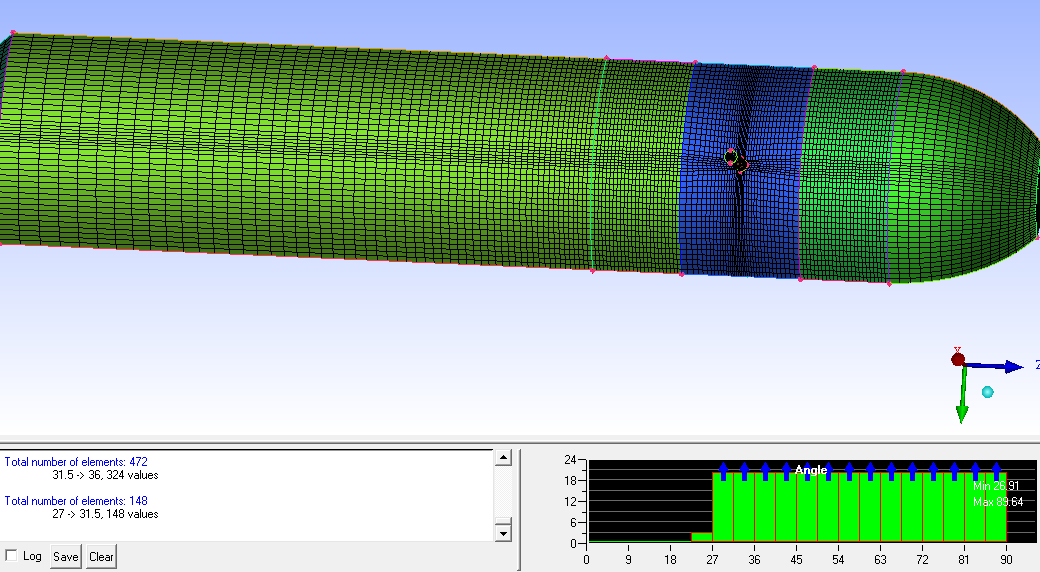Screen dimensions: 1040x572
Task: Click the 'Angle' histogram title label
Action: click(x=810, y=470)
